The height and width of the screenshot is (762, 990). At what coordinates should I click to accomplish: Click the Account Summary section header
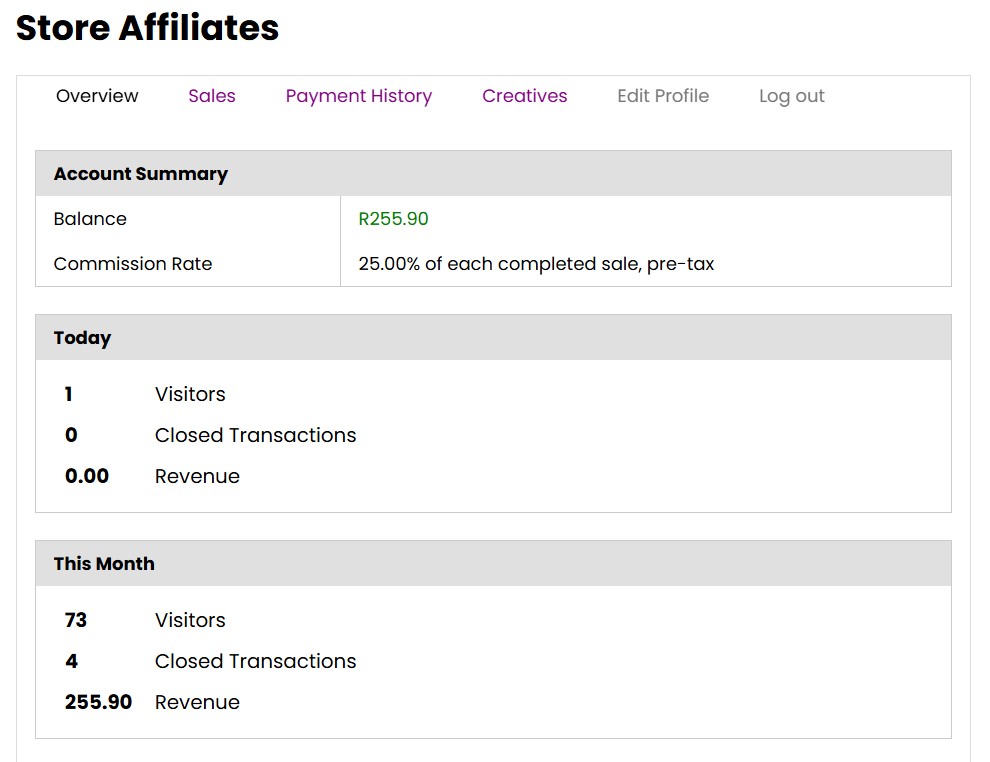(141, 174)
